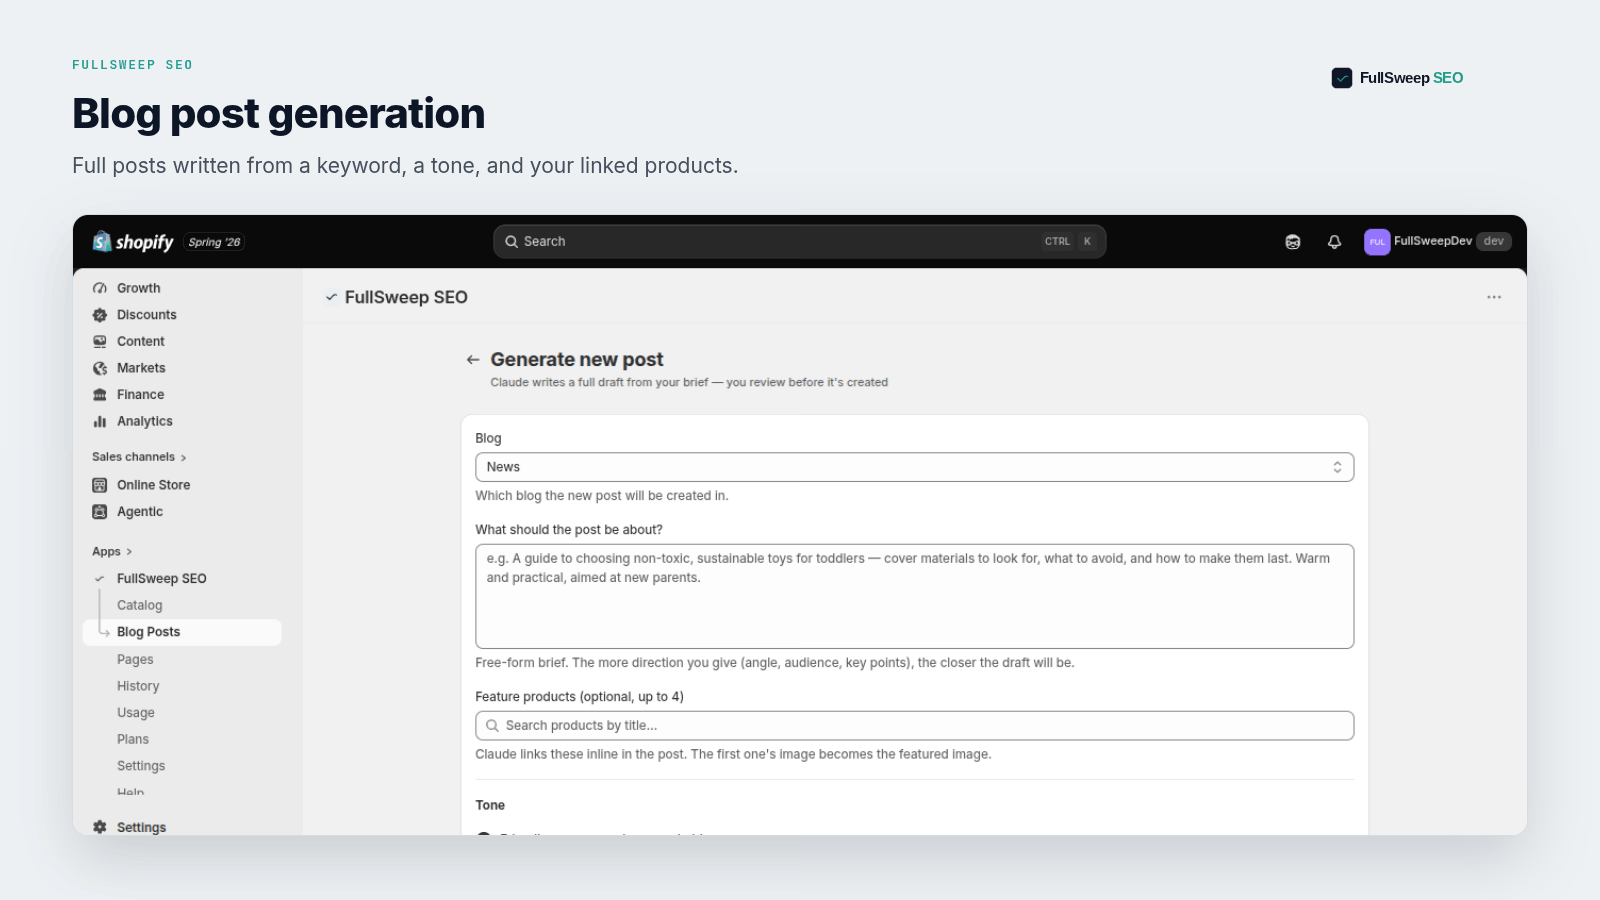1600x900 pixels.
Task: Expand the Sales channels section
Action: click(139, 457)
